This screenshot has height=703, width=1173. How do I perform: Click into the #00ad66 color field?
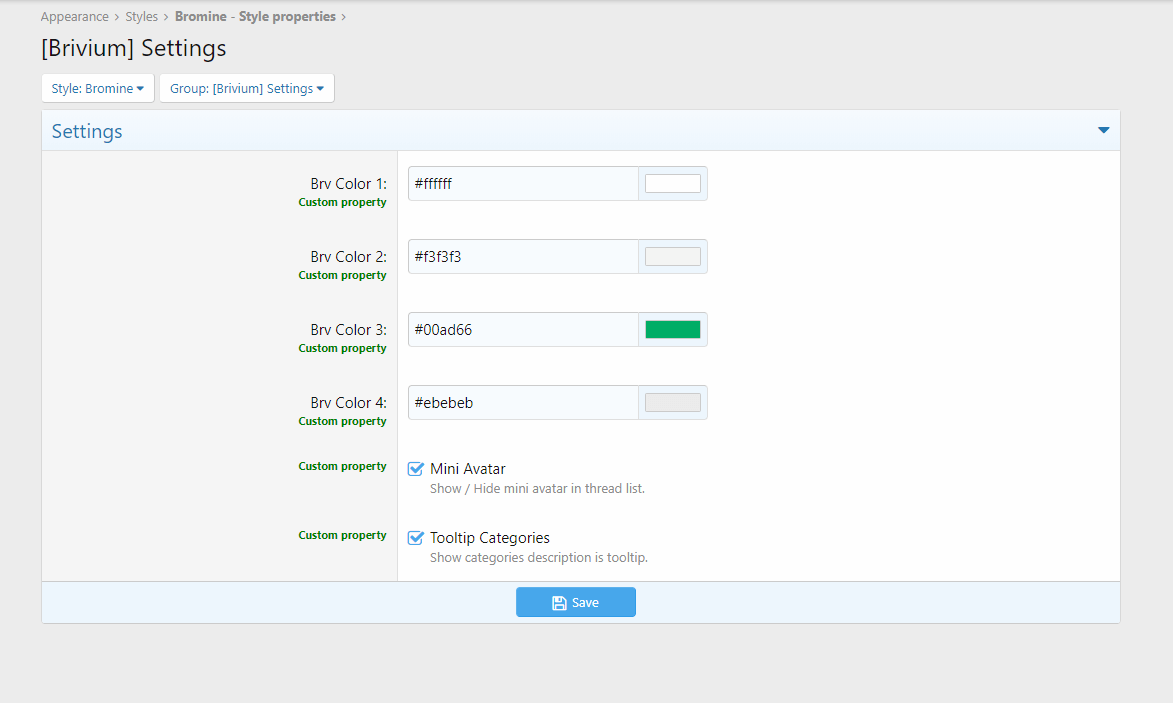[x=522, y=330]
